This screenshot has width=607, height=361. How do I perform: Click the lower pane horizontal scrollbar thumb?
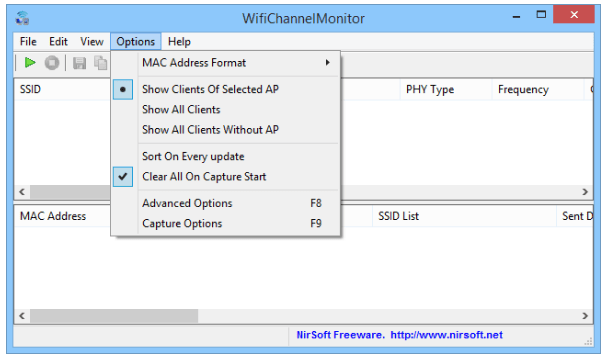(114, 316)
